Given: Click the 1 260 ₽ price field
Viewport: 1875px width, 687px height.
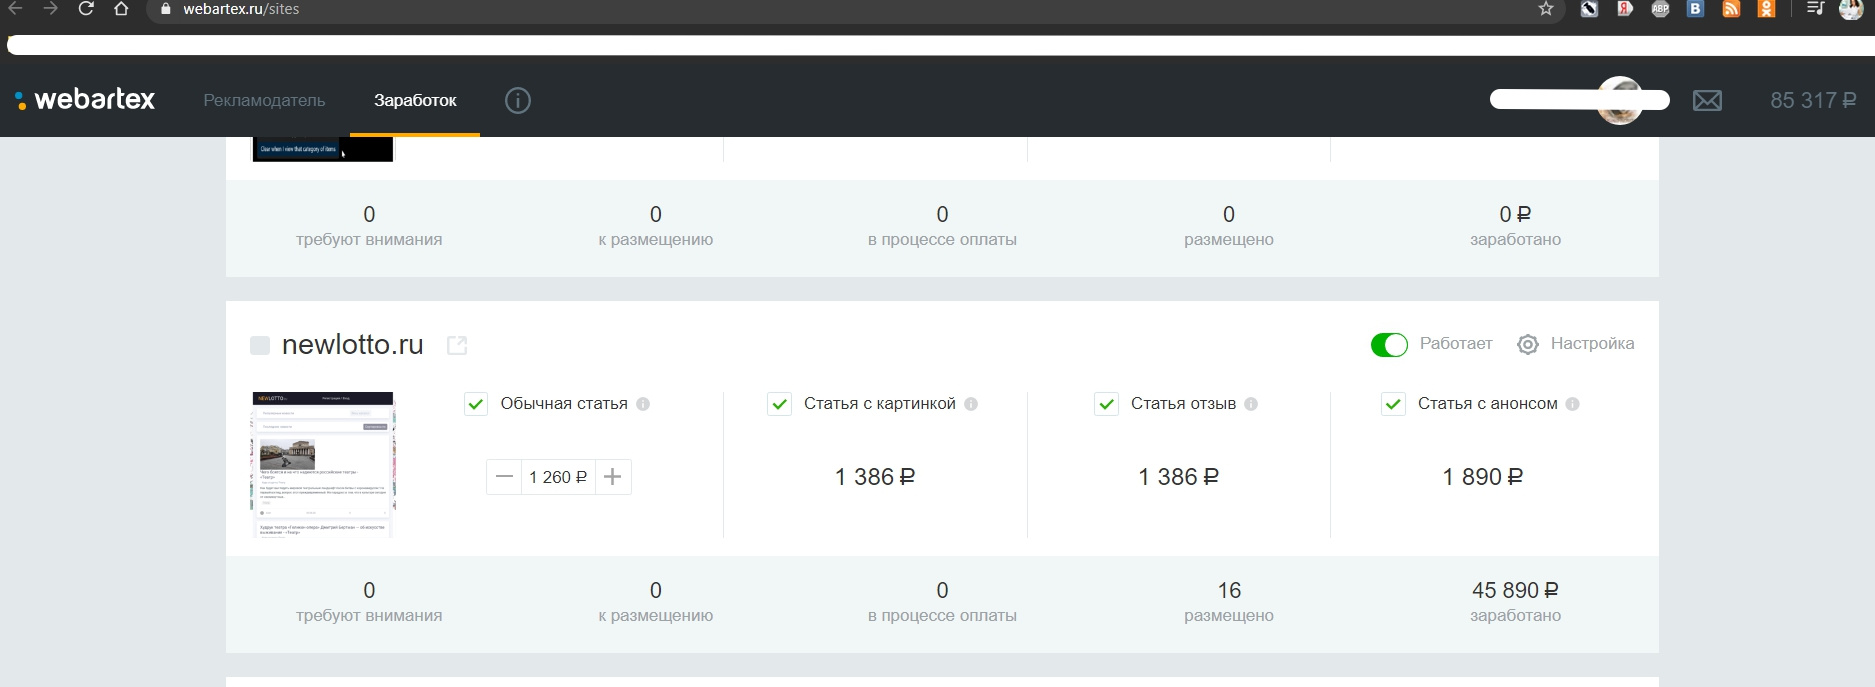Looking at the screenshot, I should click(x=558, y=477).
